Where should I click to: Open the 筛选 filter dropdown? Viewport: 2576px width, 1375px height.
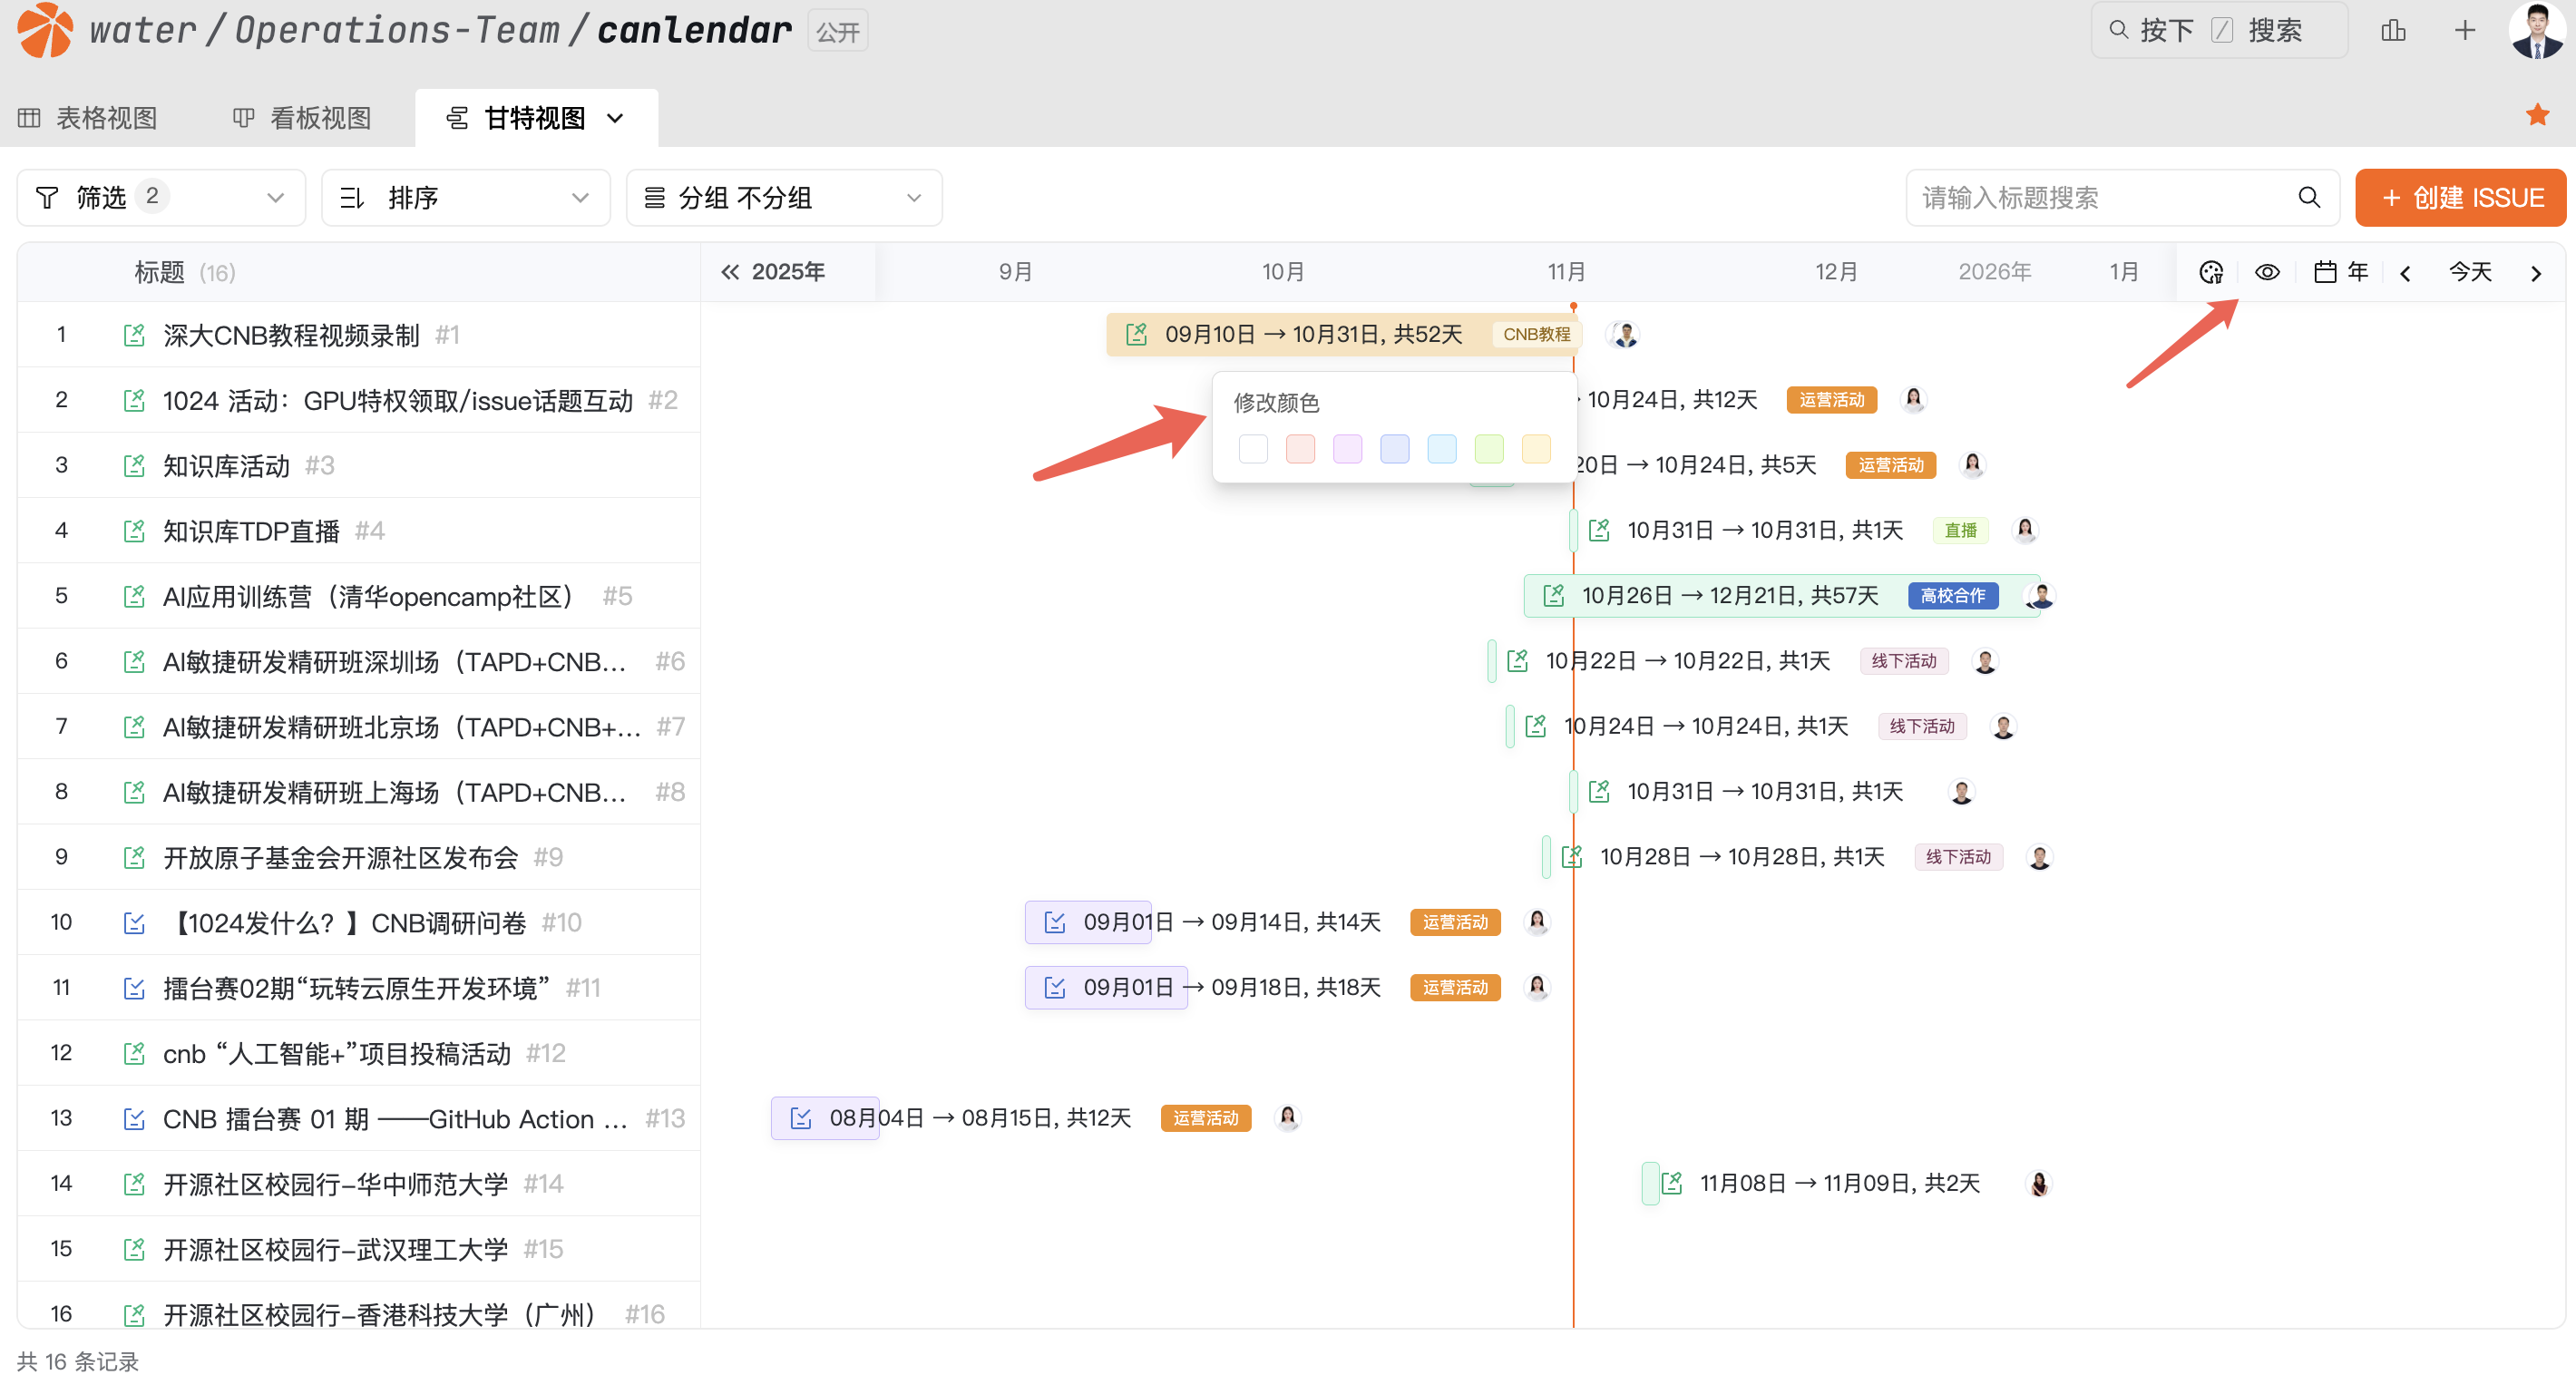[x=160, y=197]
